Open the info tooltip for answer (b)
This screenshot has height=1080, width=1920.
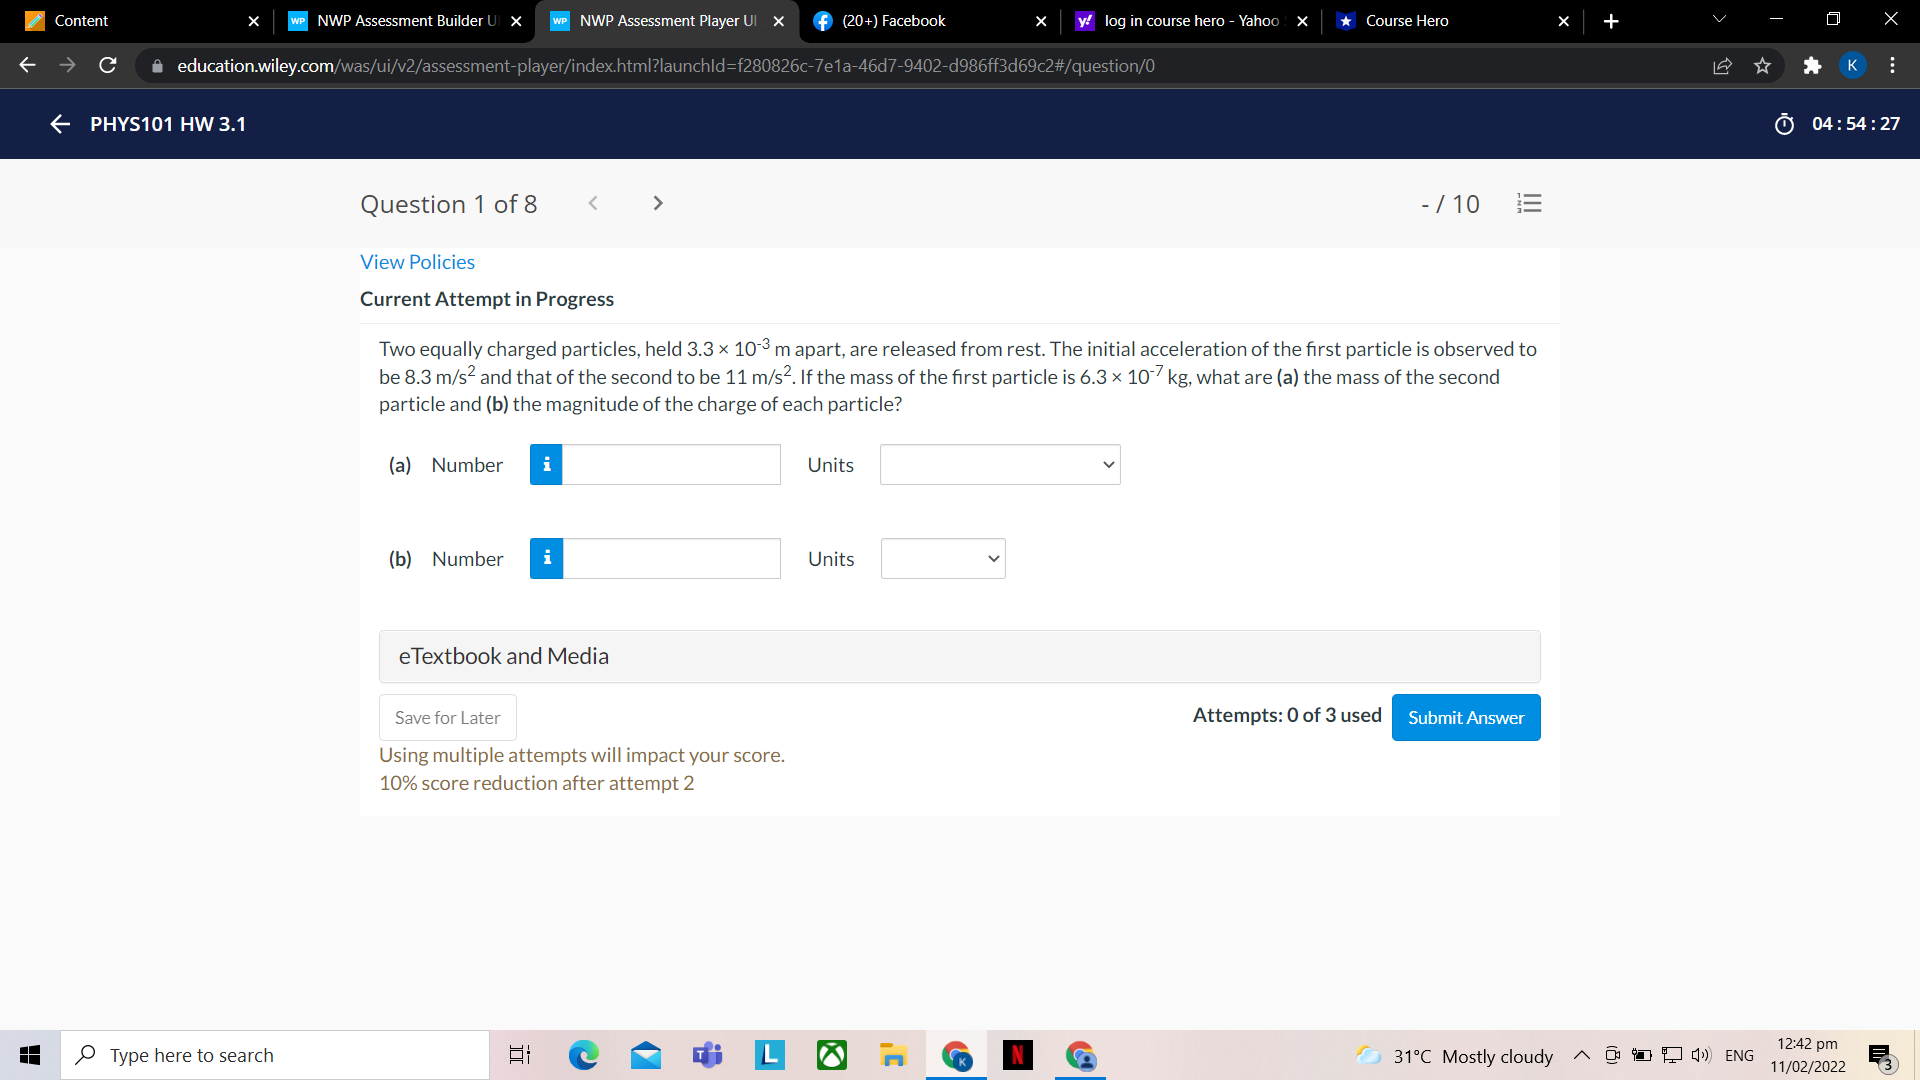[546, 558]
